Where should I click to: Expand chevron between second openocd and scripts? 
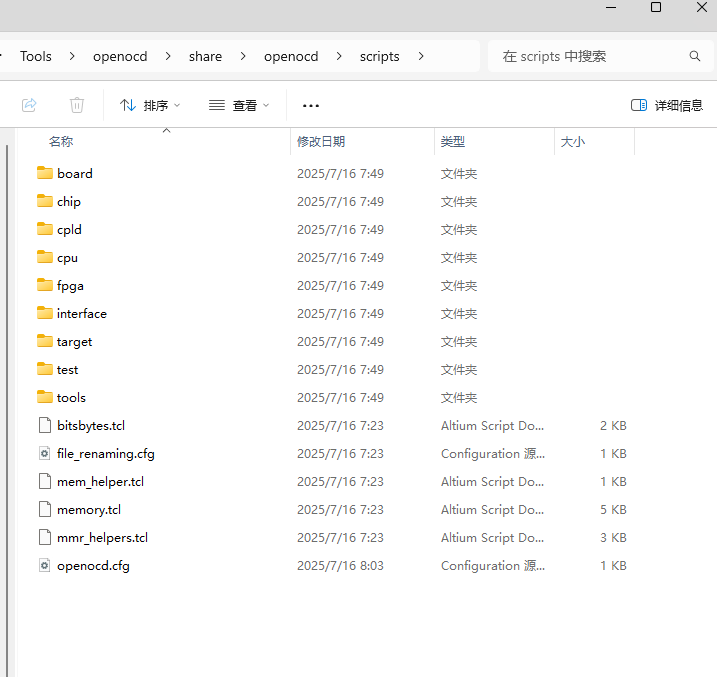(x=339, y=56)
